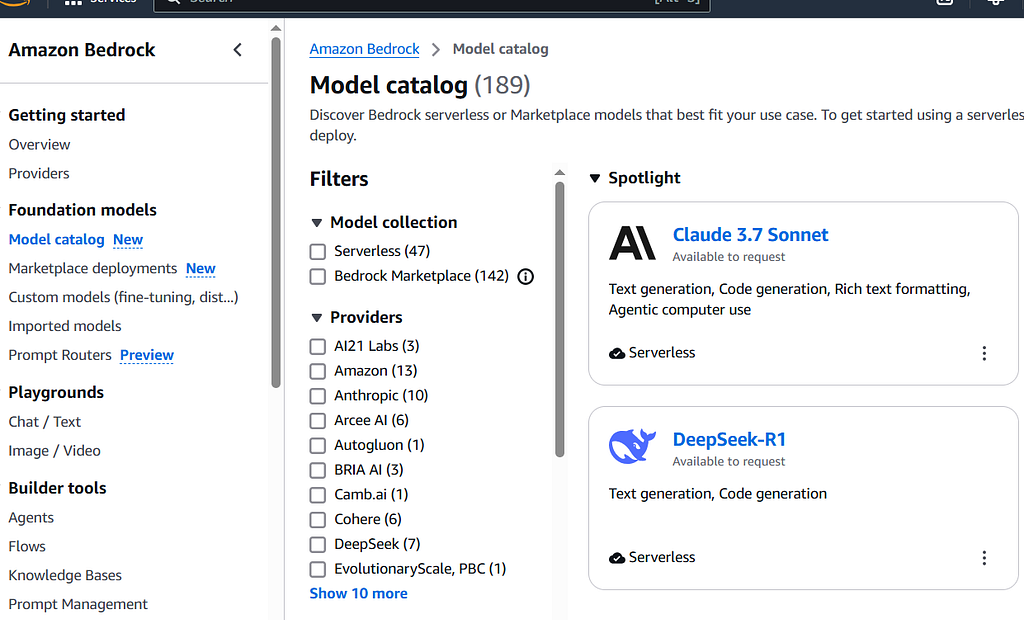
Task: Click sidebar scrollbar up arrow
Action: 276,28
